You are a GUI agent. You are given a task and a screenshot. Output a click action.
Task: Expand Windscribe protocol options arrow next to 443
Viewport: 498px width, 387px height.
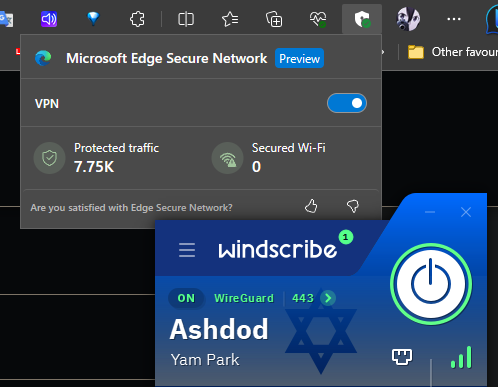pyautogui.click(x=328, y=298)
